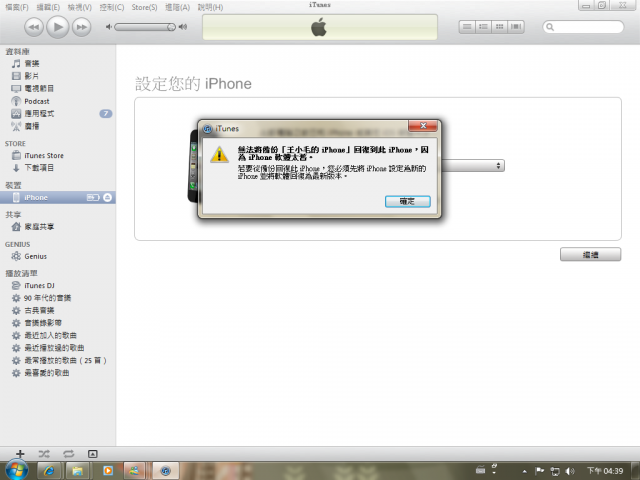This screenshot has height=480, width=640.
Task: Switch to song list view
Action: (467, 27)
